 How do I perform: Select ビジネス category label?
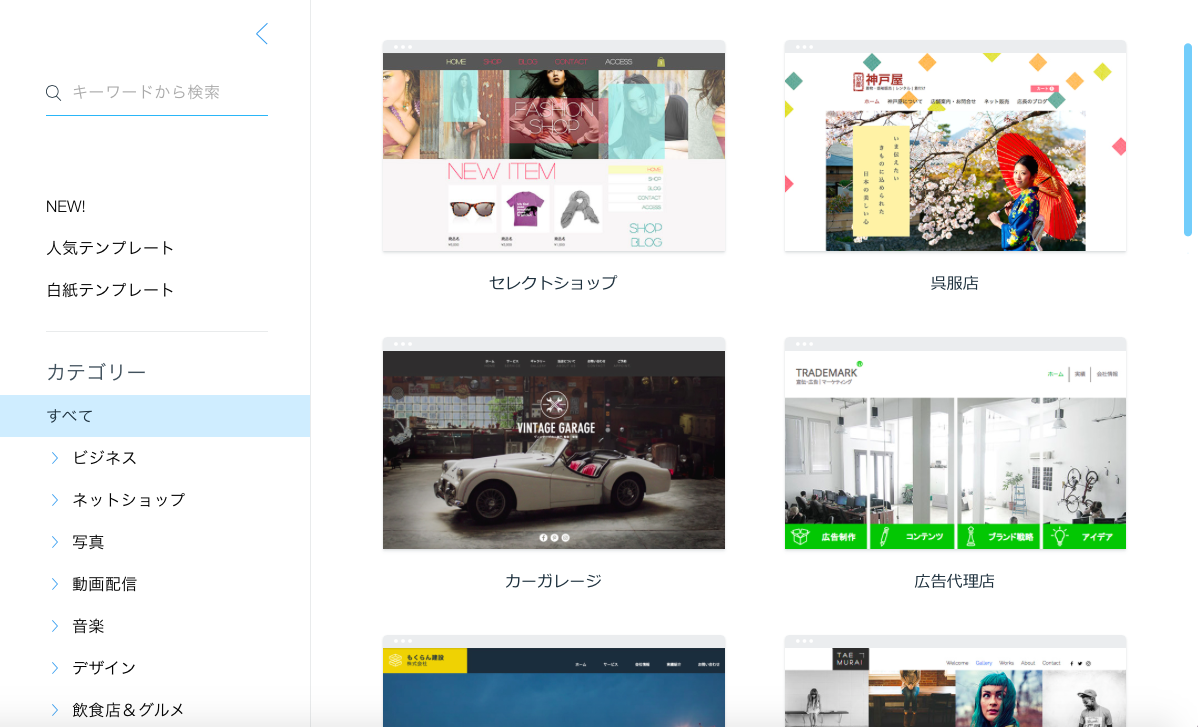tap(105, 458)
